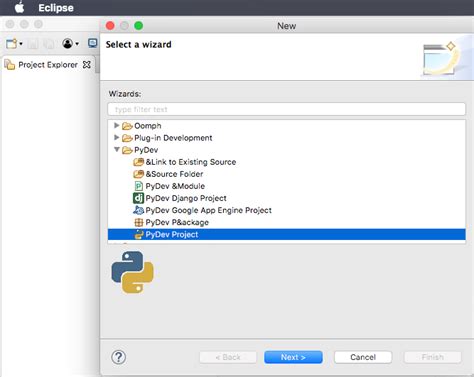Expand the Oomph category
The width and height of the screenshot is (474, 377).
[x=116, y=125]
